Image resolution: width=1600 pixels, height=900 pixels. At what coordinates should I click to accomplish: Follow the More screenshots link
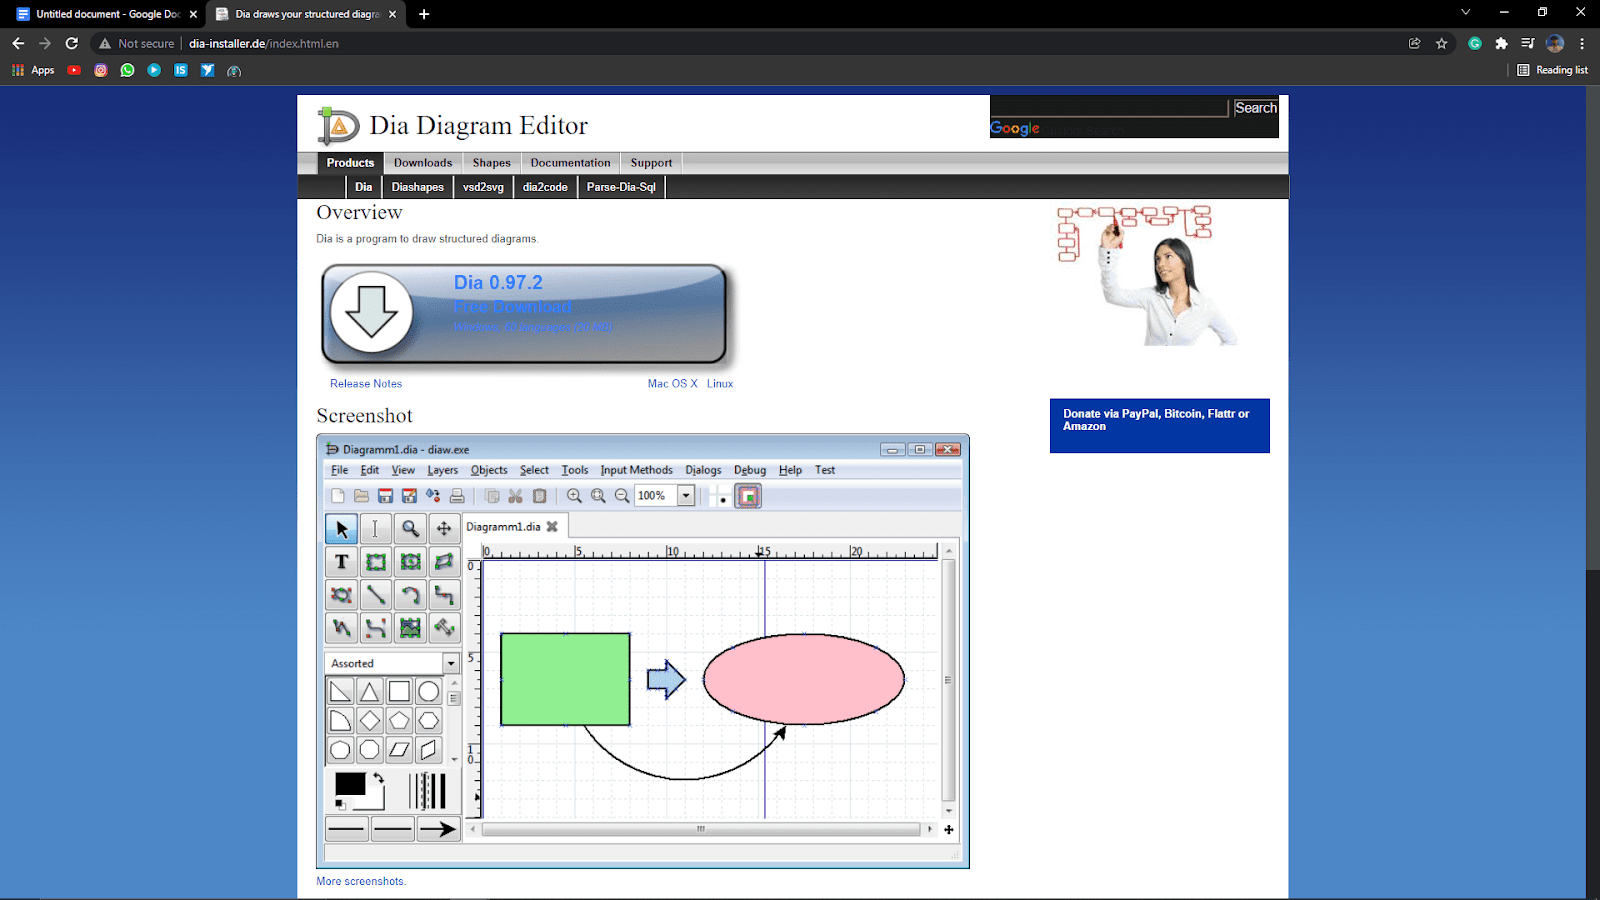(361, 881)
